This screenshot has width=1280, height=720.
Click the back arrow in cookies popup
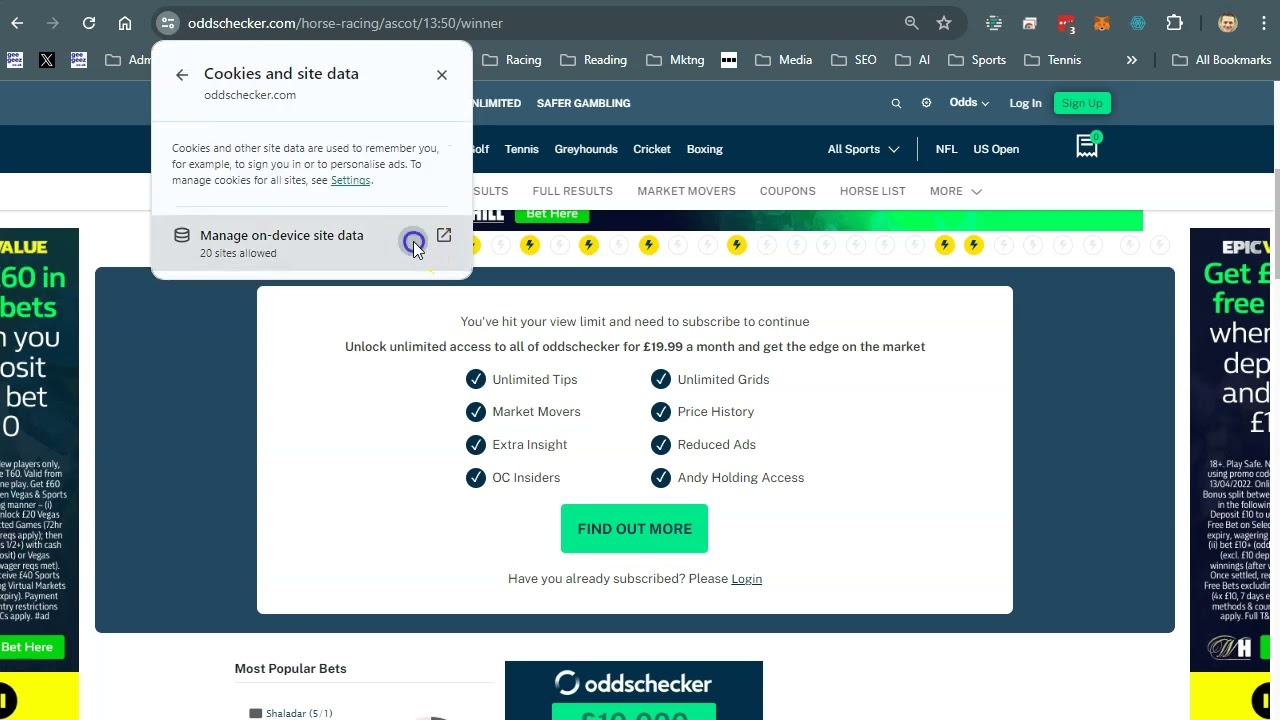[182, 75]
